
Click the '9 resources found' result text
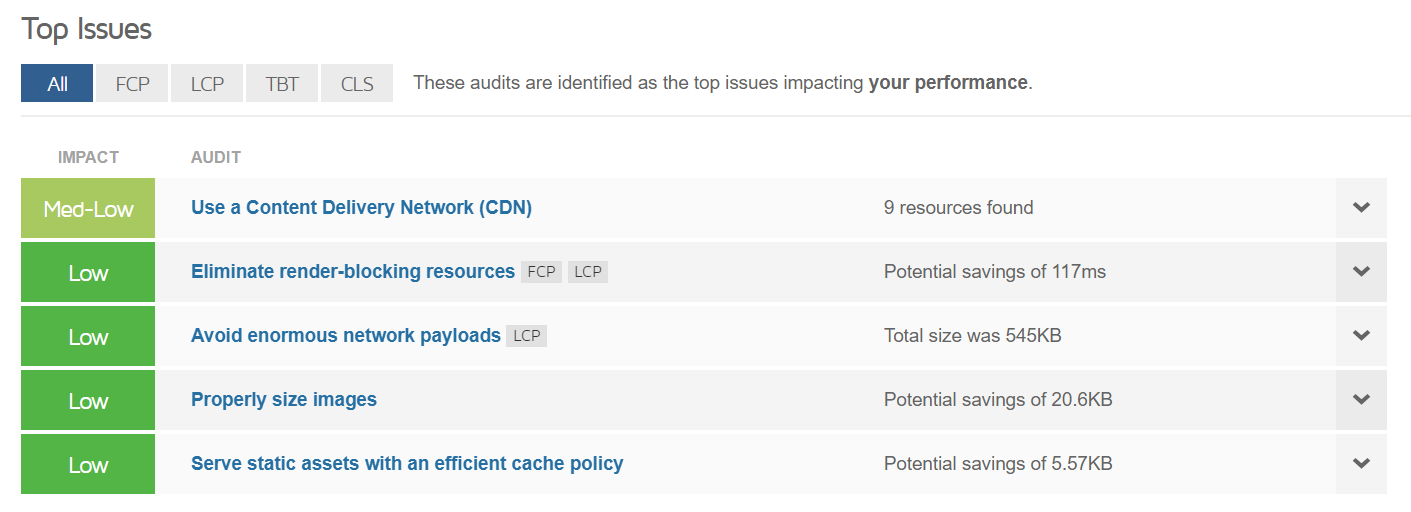pos(958,208)
